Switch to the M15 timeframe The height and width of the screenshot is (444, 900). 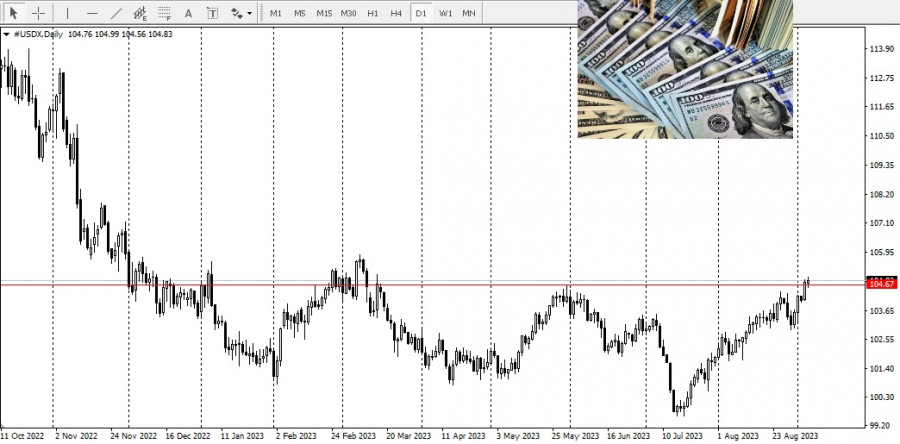tap(324, 13)
